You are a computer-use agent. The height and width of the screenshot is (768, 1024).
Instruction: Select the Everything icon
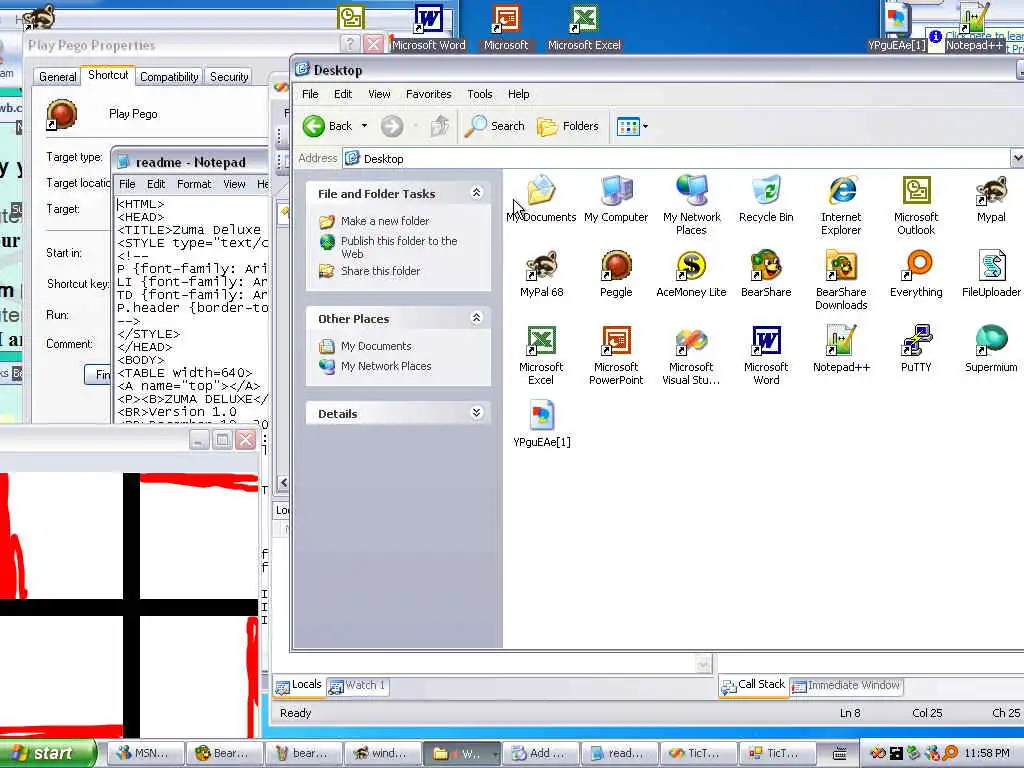coord(916,274)
